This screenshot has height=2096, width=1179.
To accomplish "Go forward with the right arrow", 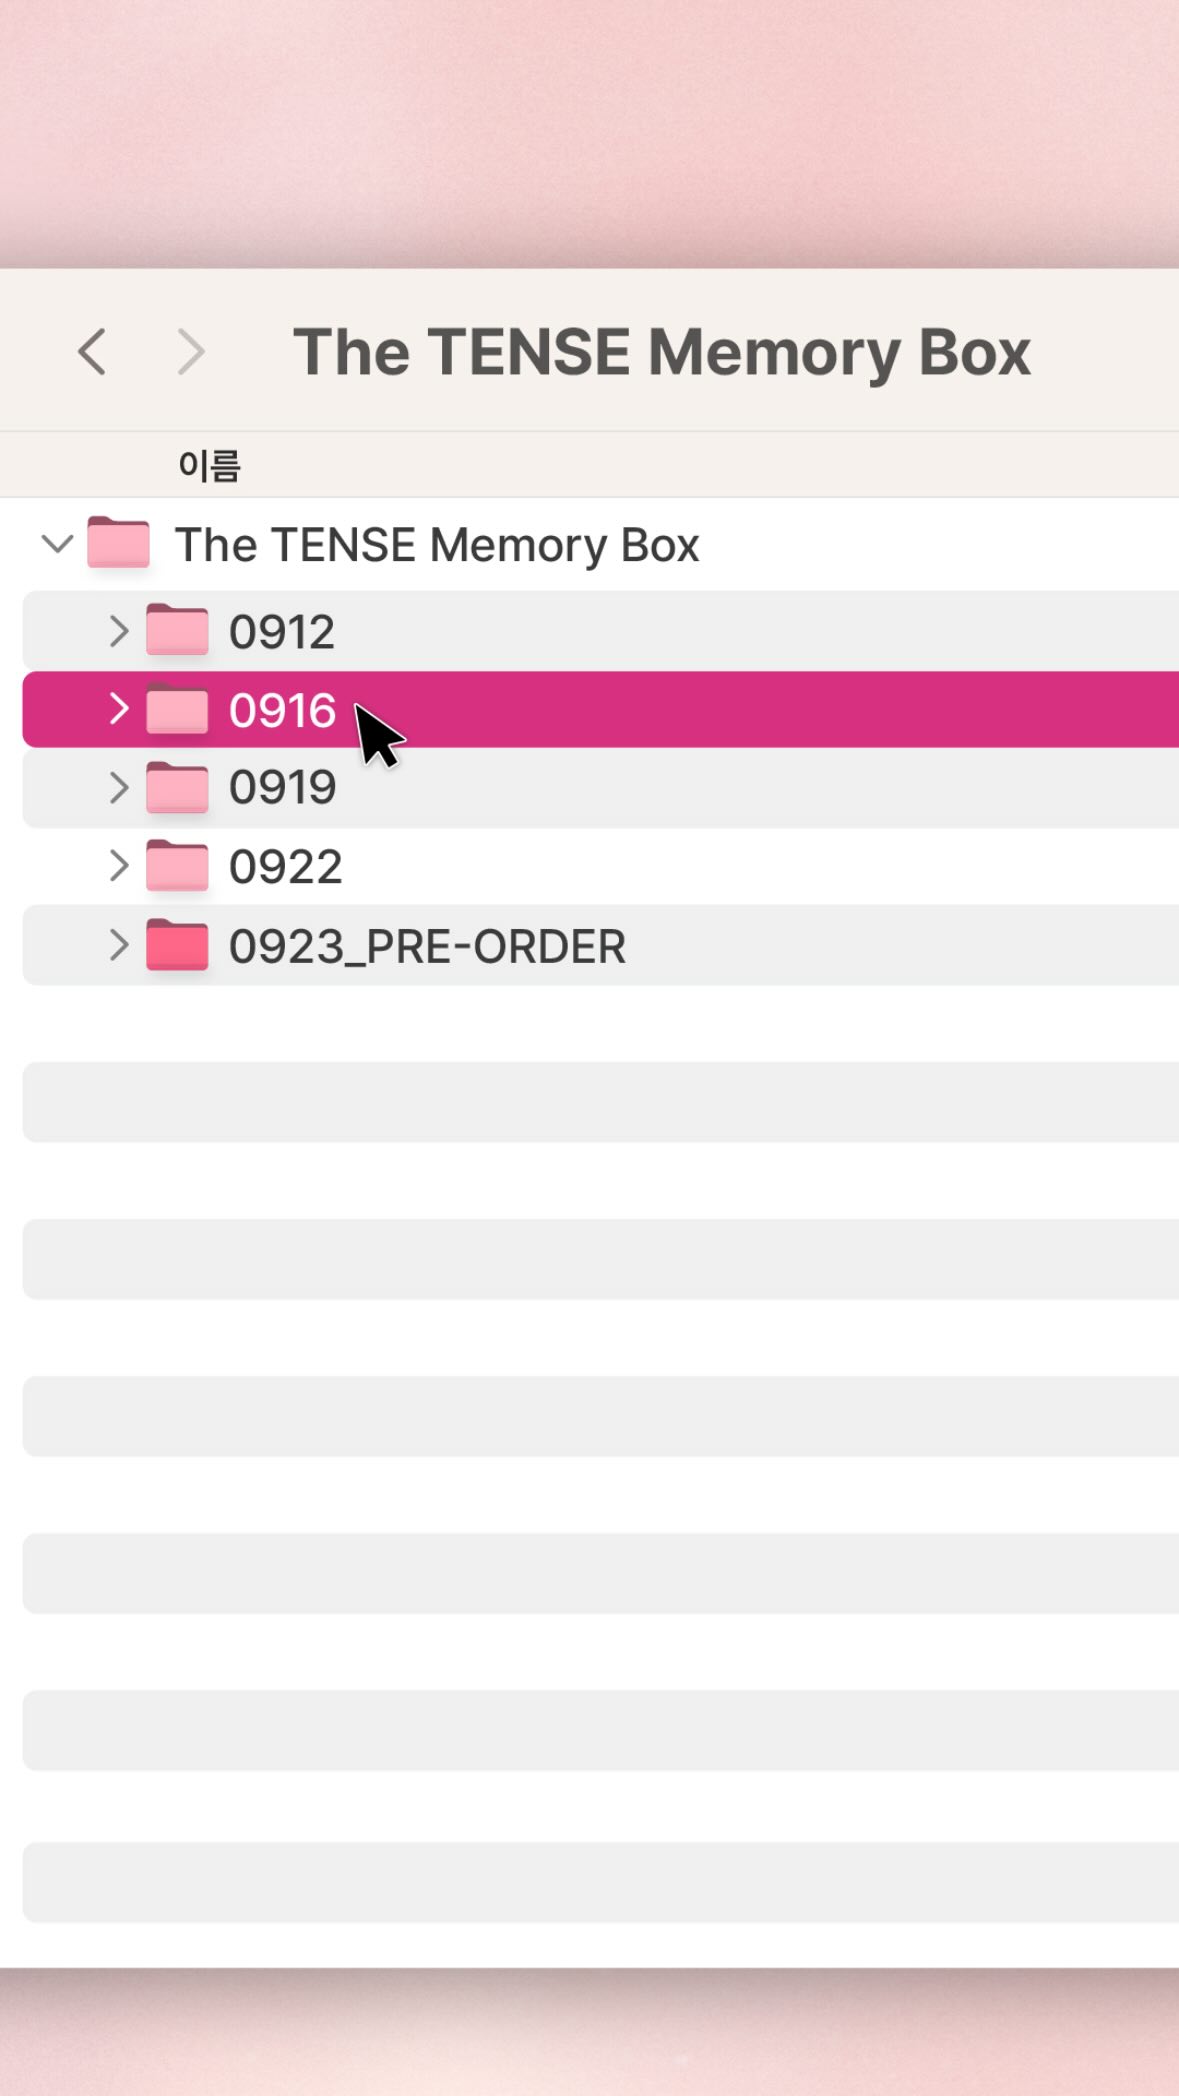I will click(190, 352).
